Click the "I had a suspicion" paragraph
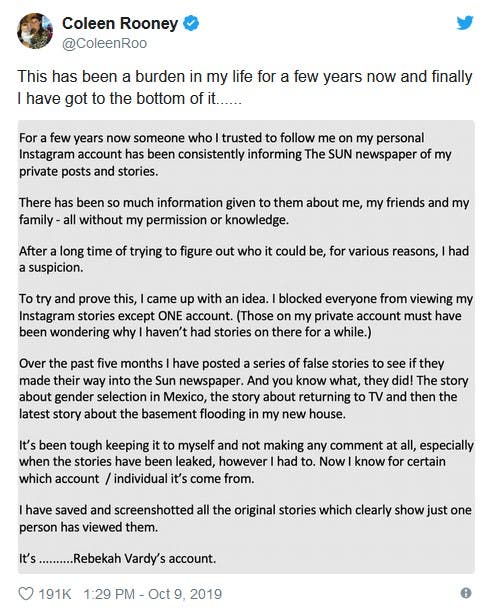The width and height of the screenshot is (490, 613). click(x=244, y=259)
